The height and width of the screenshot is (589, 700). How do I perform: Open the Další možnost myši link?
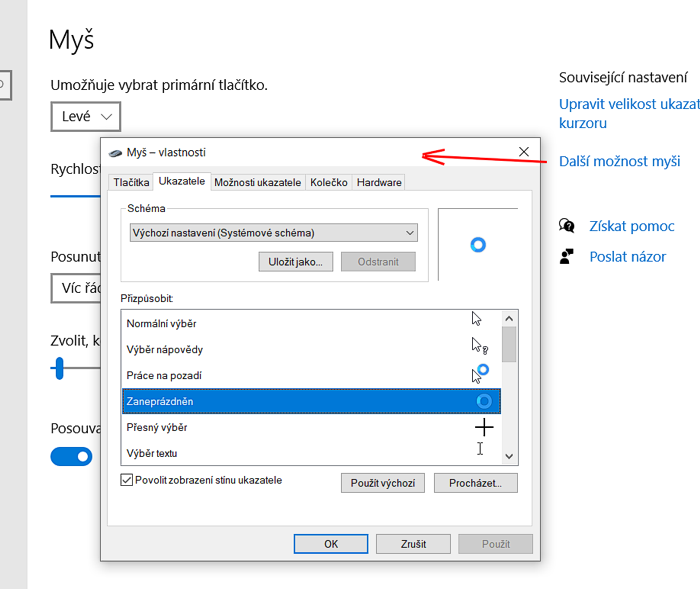click(619, 161)
